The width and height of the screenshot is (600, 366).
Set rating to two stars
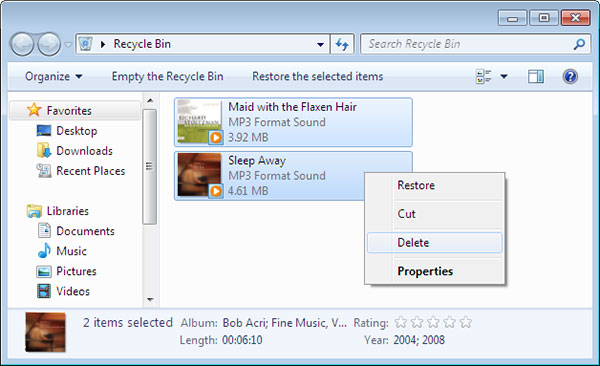point(417,322)
